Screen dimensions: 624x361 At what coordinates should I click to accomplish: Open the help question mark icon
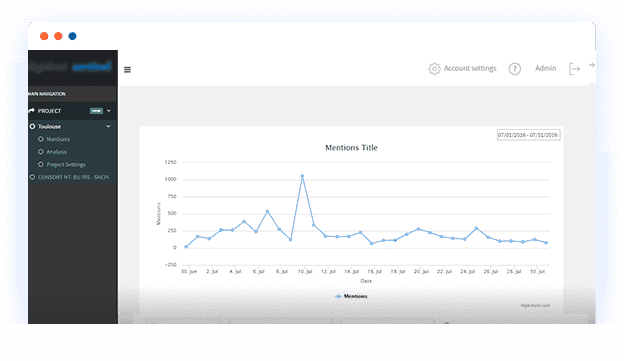[515, 69]
